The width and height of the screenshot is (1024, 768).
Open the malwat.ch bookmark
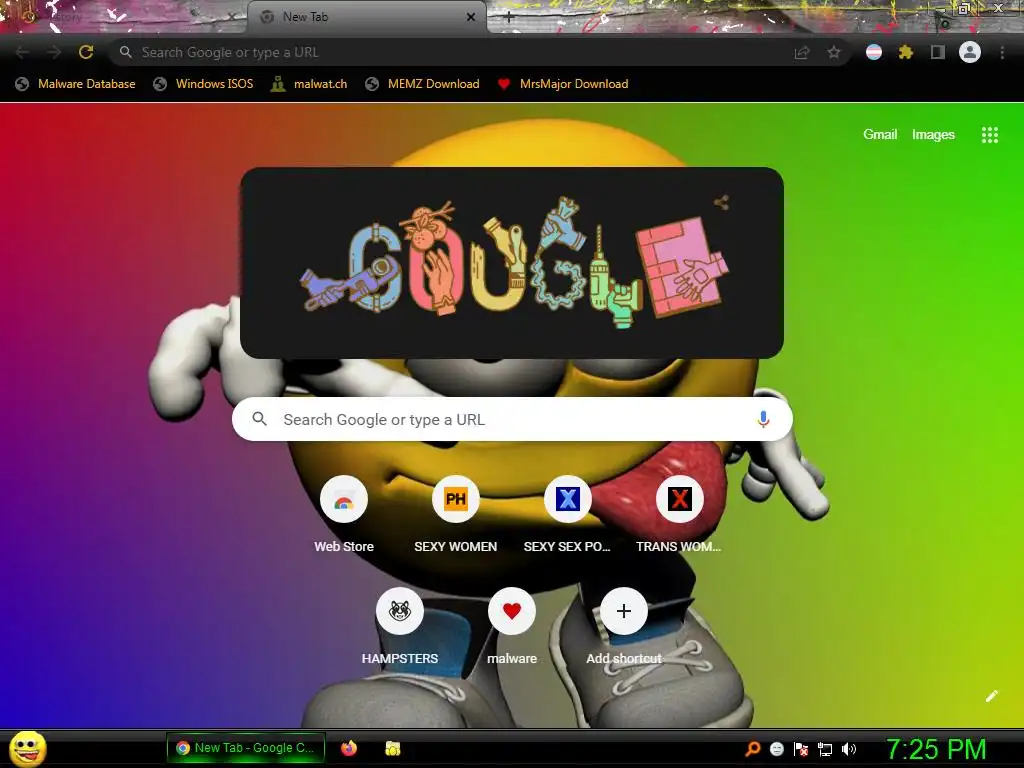click(310, 84)
